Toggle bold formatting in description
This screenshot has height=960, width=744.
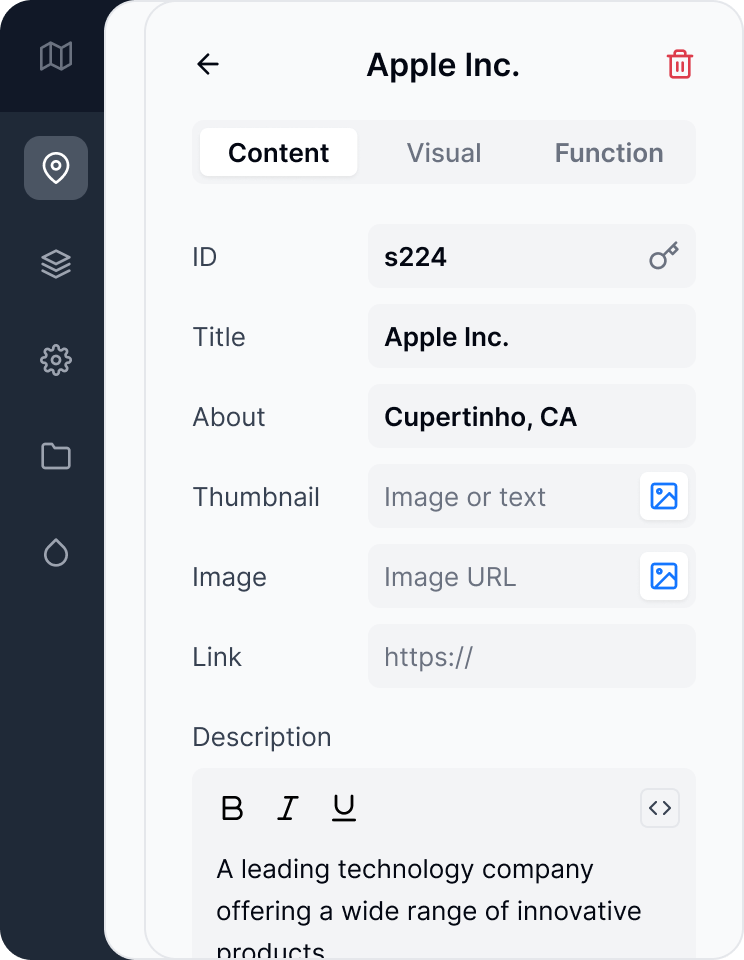[232, 808]
